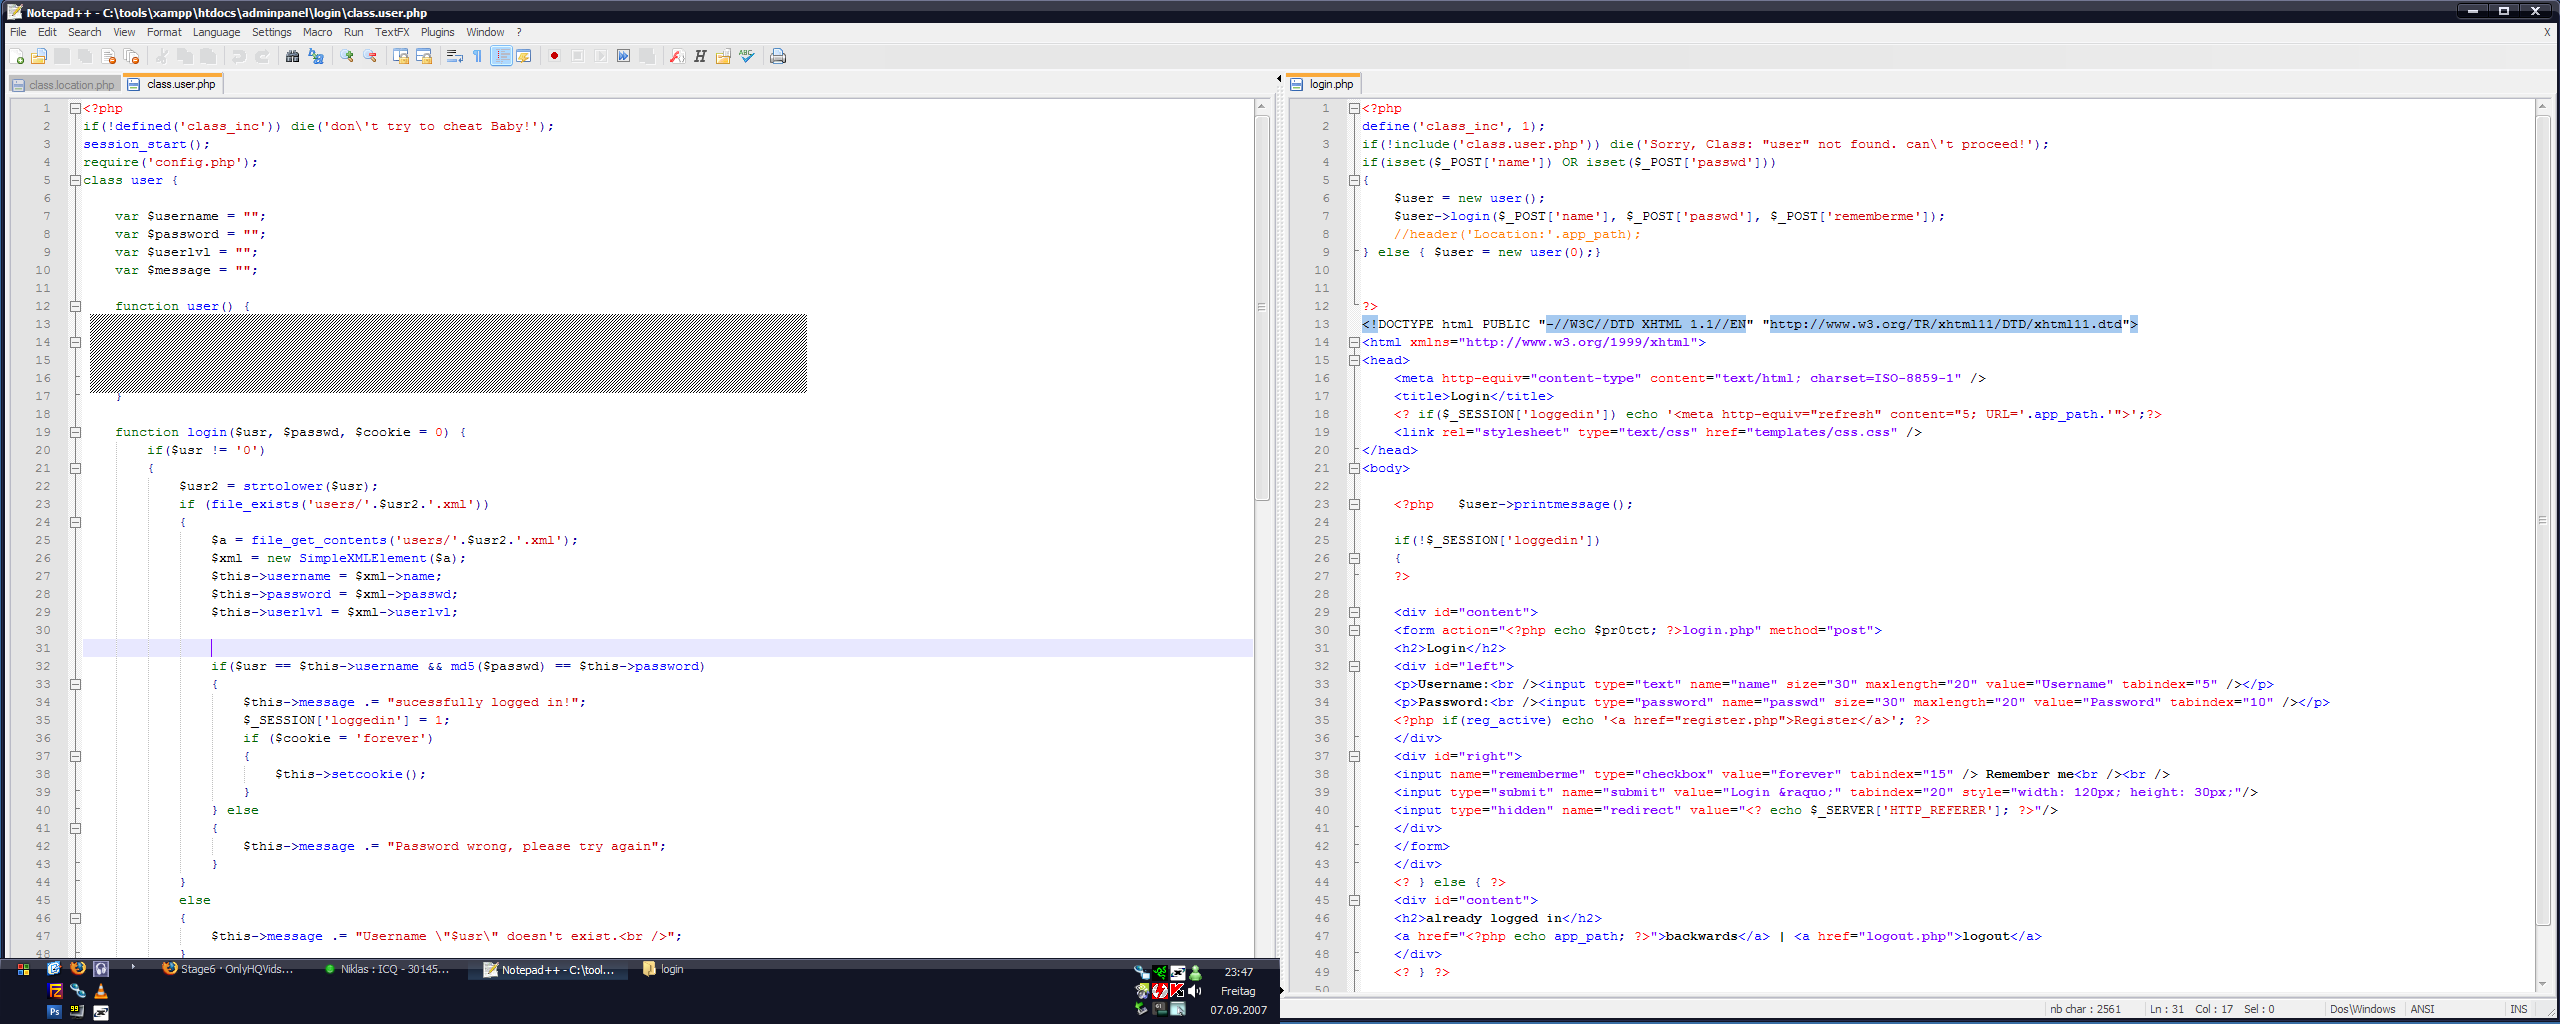Screen dimensions: 2560x1024
Task: Print the document with the printer icon
Action: pyautogui.click(x=778, y=56)
